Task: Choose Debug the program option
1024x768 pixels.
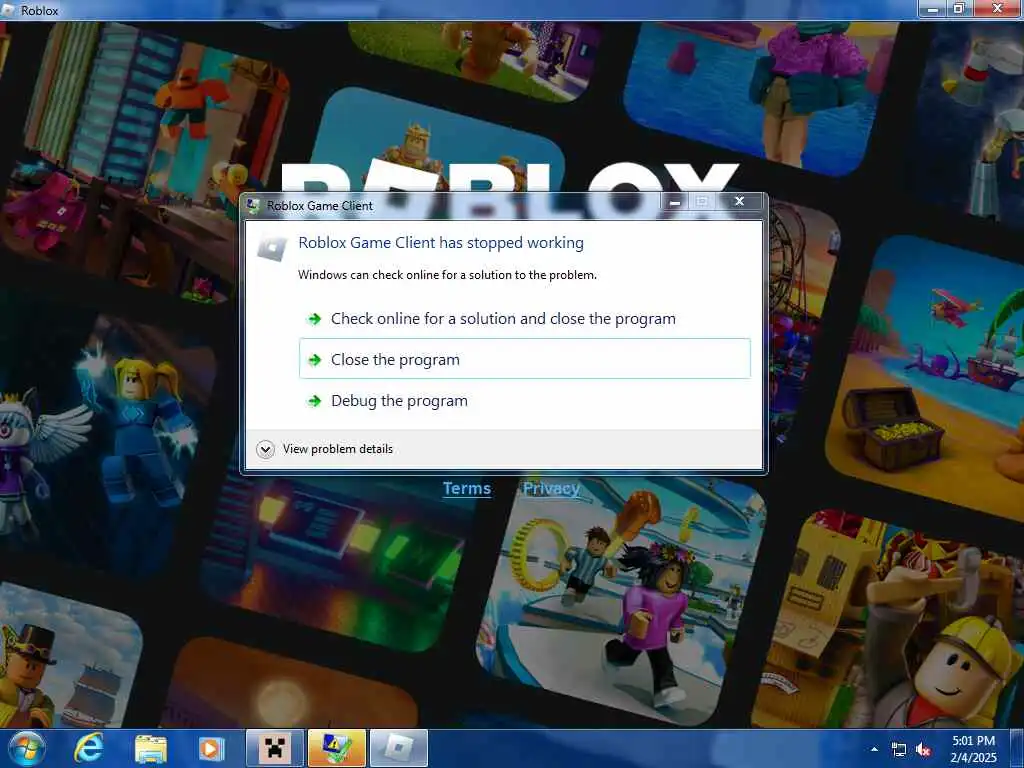Action: click(x=524, y=400)
